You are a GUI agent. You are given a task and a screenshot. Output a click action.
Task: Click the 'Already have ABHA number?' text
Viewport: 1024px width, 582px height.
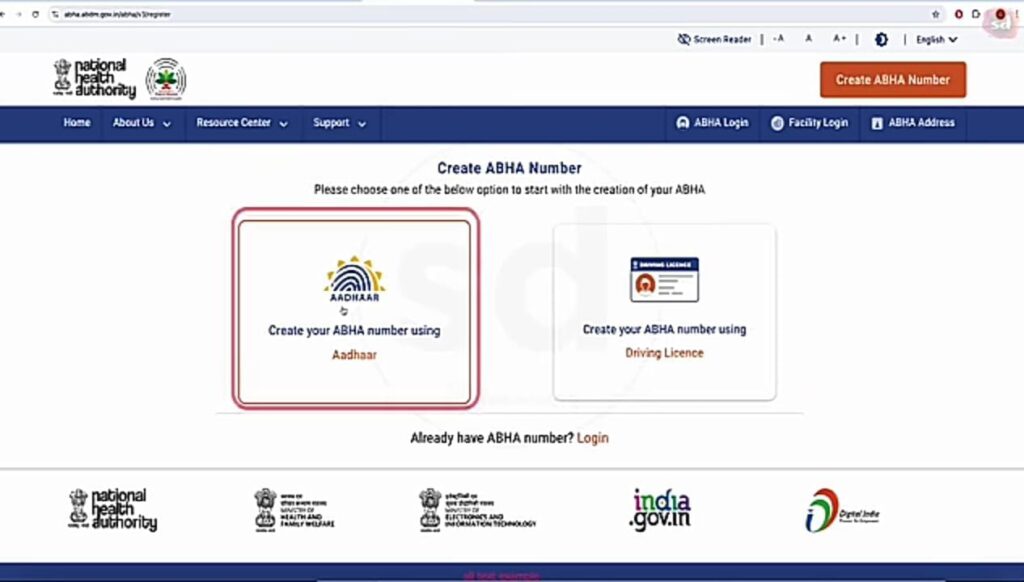(x=492, y=438)
